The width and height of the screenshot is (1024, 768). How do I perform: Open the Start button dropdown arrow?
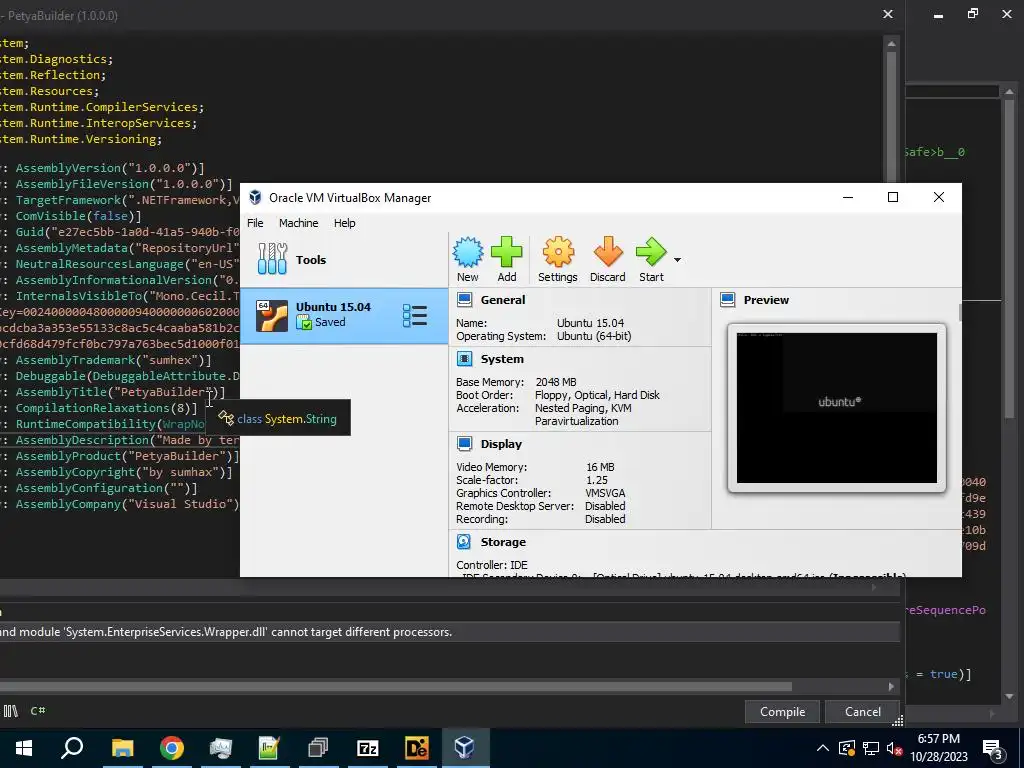pos(677,260)
